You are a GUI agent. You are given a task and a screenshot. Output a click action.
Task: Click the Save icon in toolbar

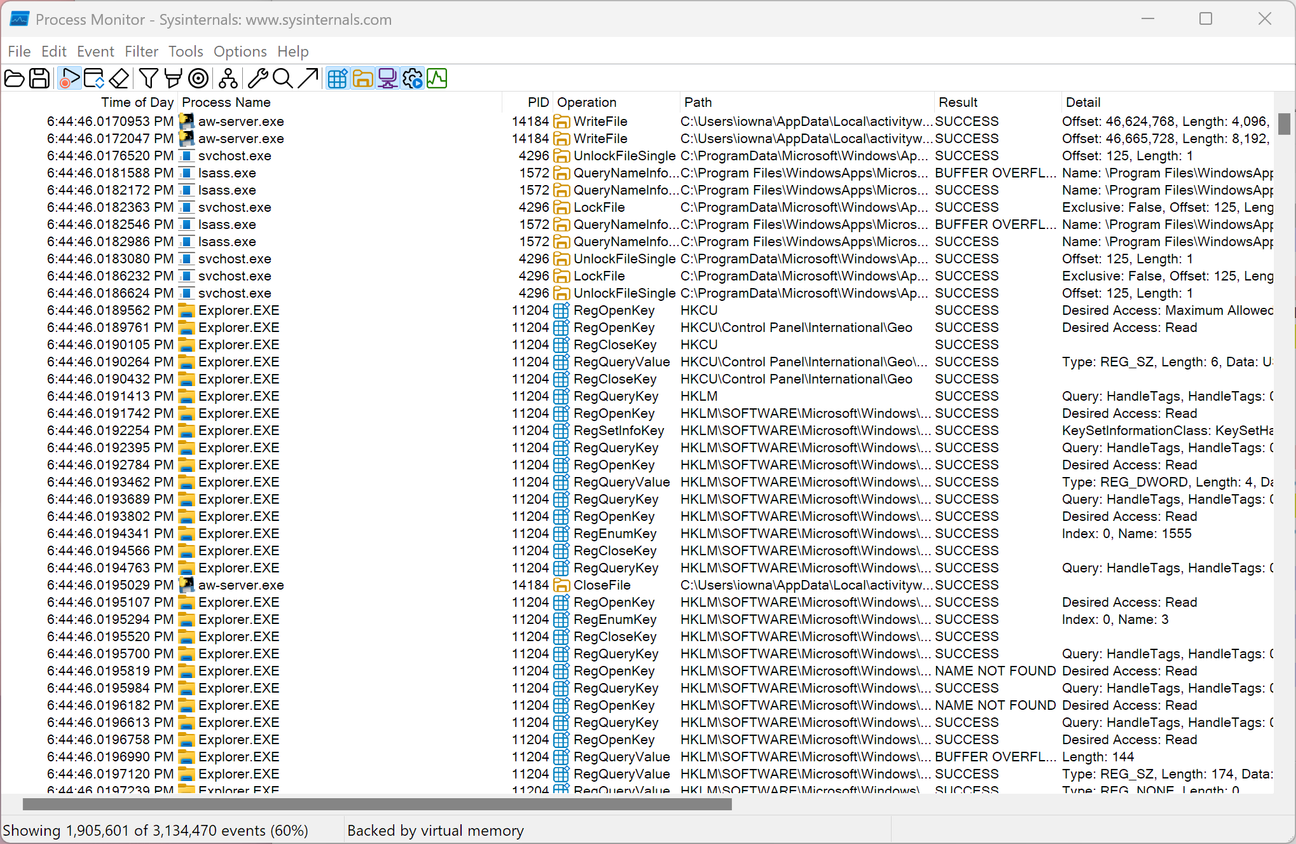click(39, 78)
